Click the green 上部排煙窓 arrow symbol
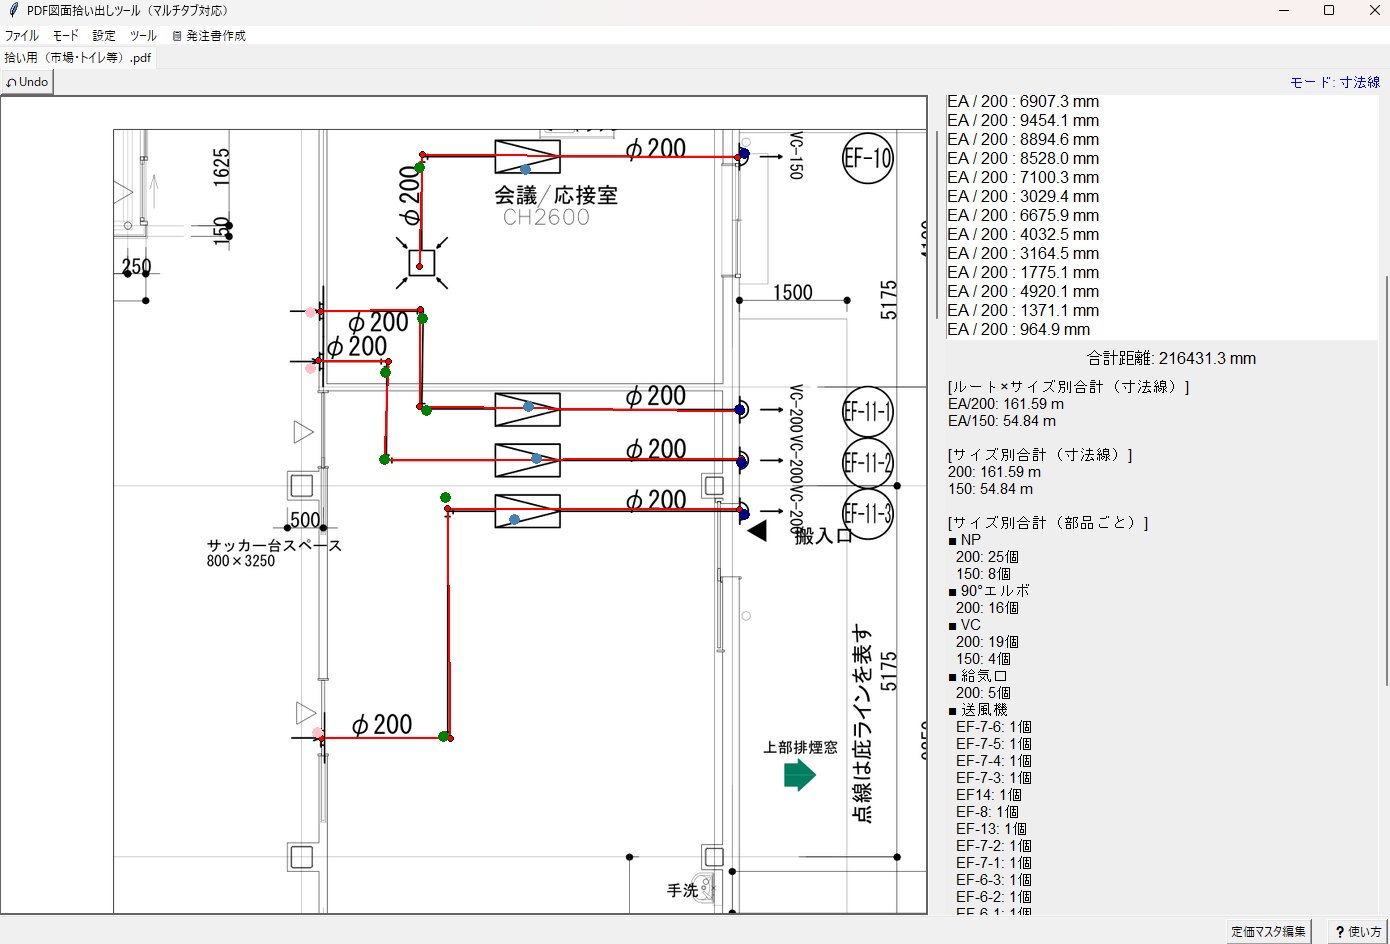The image size is (1390, 944). pyautogui.click(x=800, y=775)
